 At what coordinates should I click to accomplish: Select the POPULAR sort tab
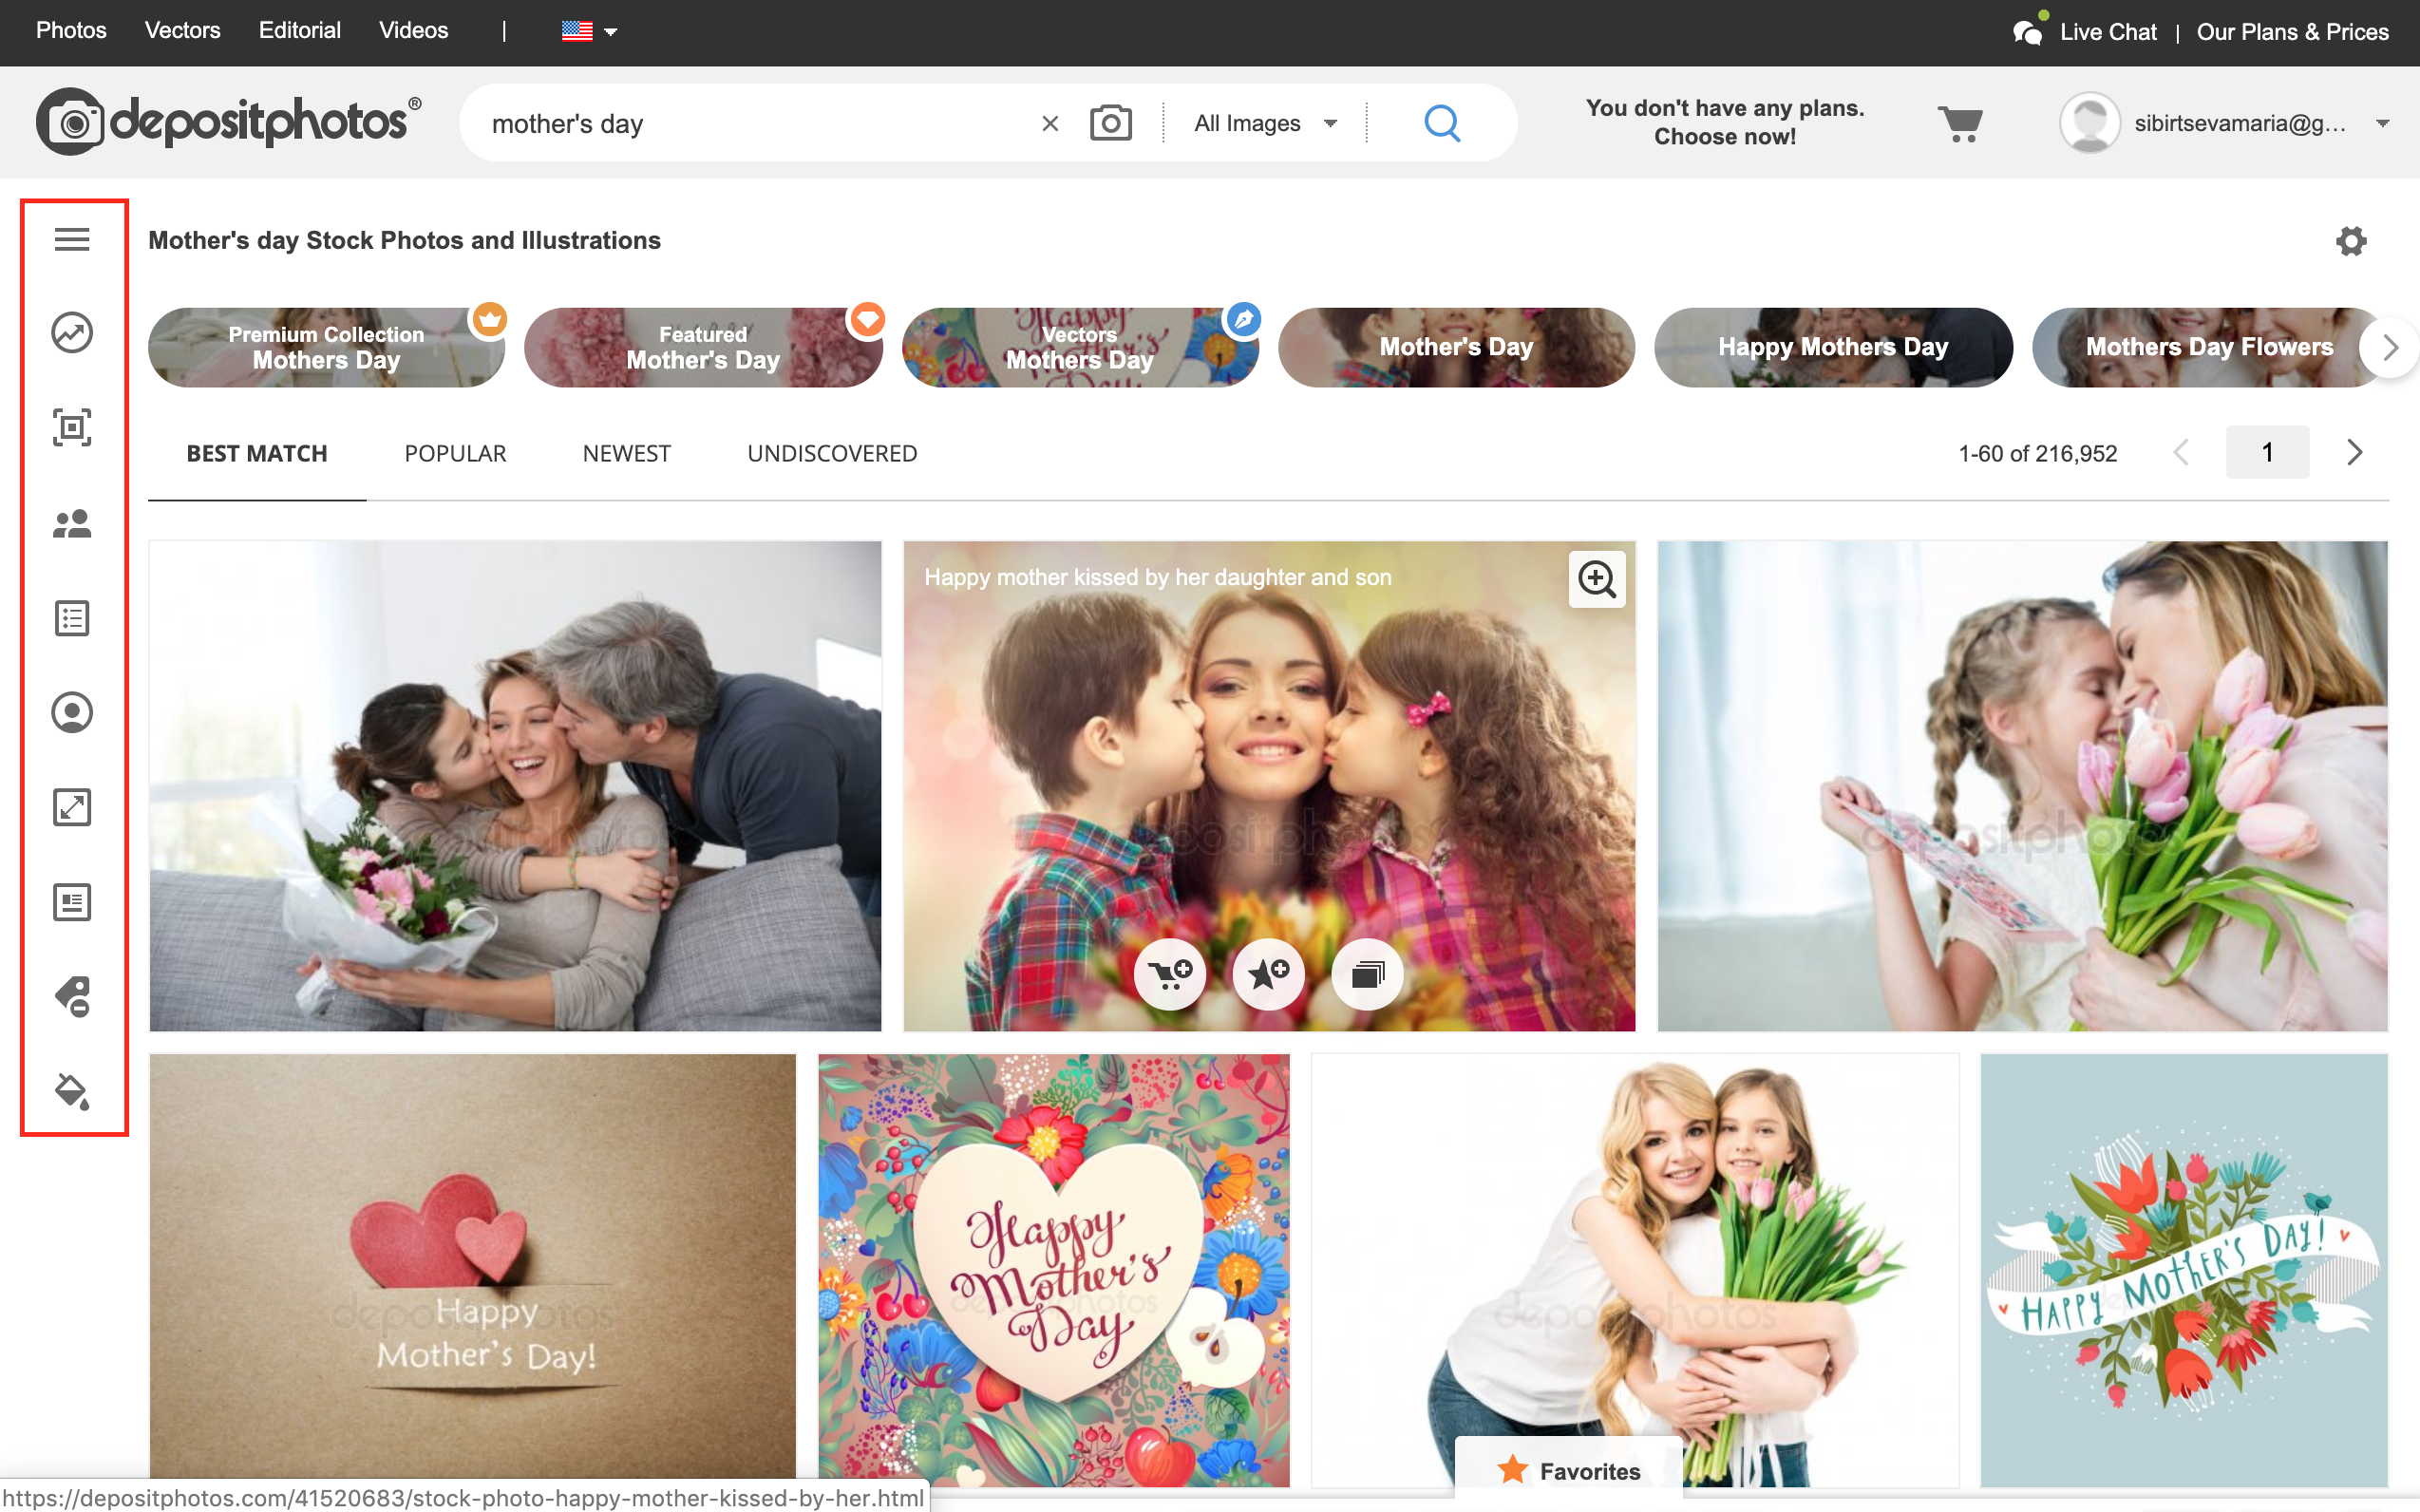pyautogui.click(x=454, y=453)
